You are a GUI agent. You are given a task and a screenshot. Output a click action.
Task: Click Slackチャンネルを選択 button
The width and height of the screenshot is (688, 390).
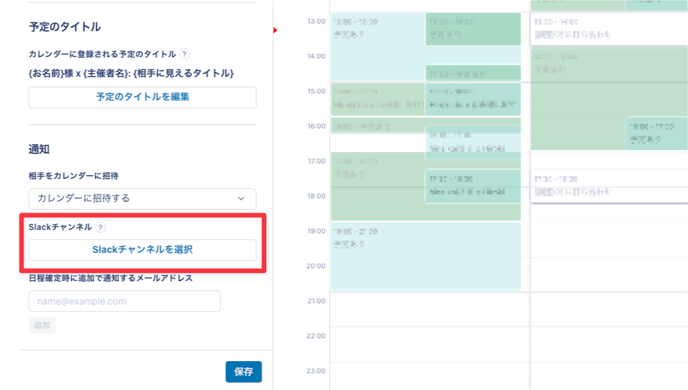143,250
